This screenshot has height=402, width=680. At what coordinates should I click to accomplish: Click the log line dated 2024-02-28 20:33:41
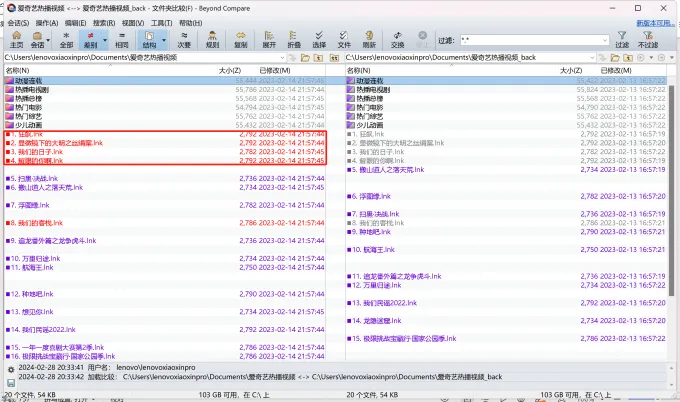click(x=107, y=367)
